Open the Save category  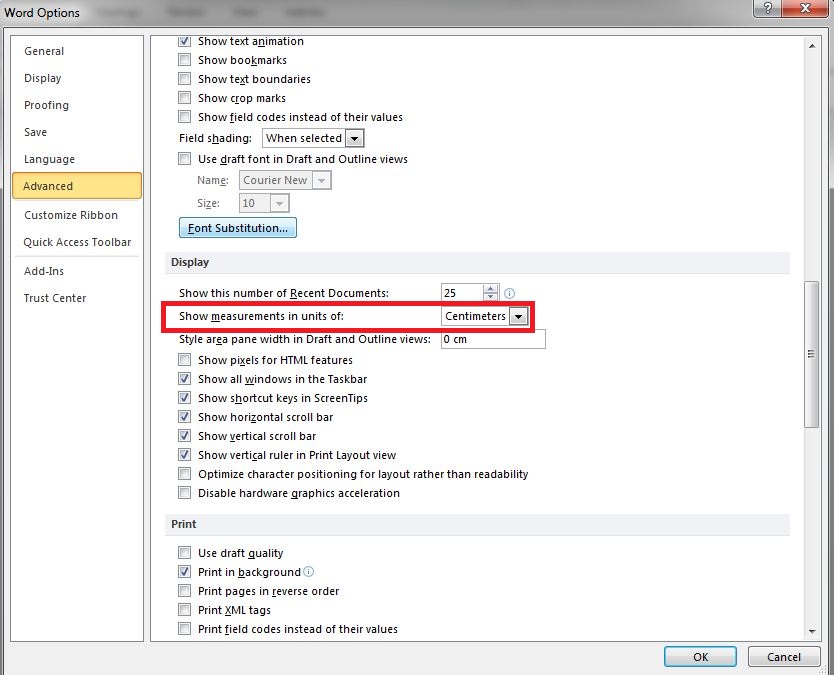77,132
